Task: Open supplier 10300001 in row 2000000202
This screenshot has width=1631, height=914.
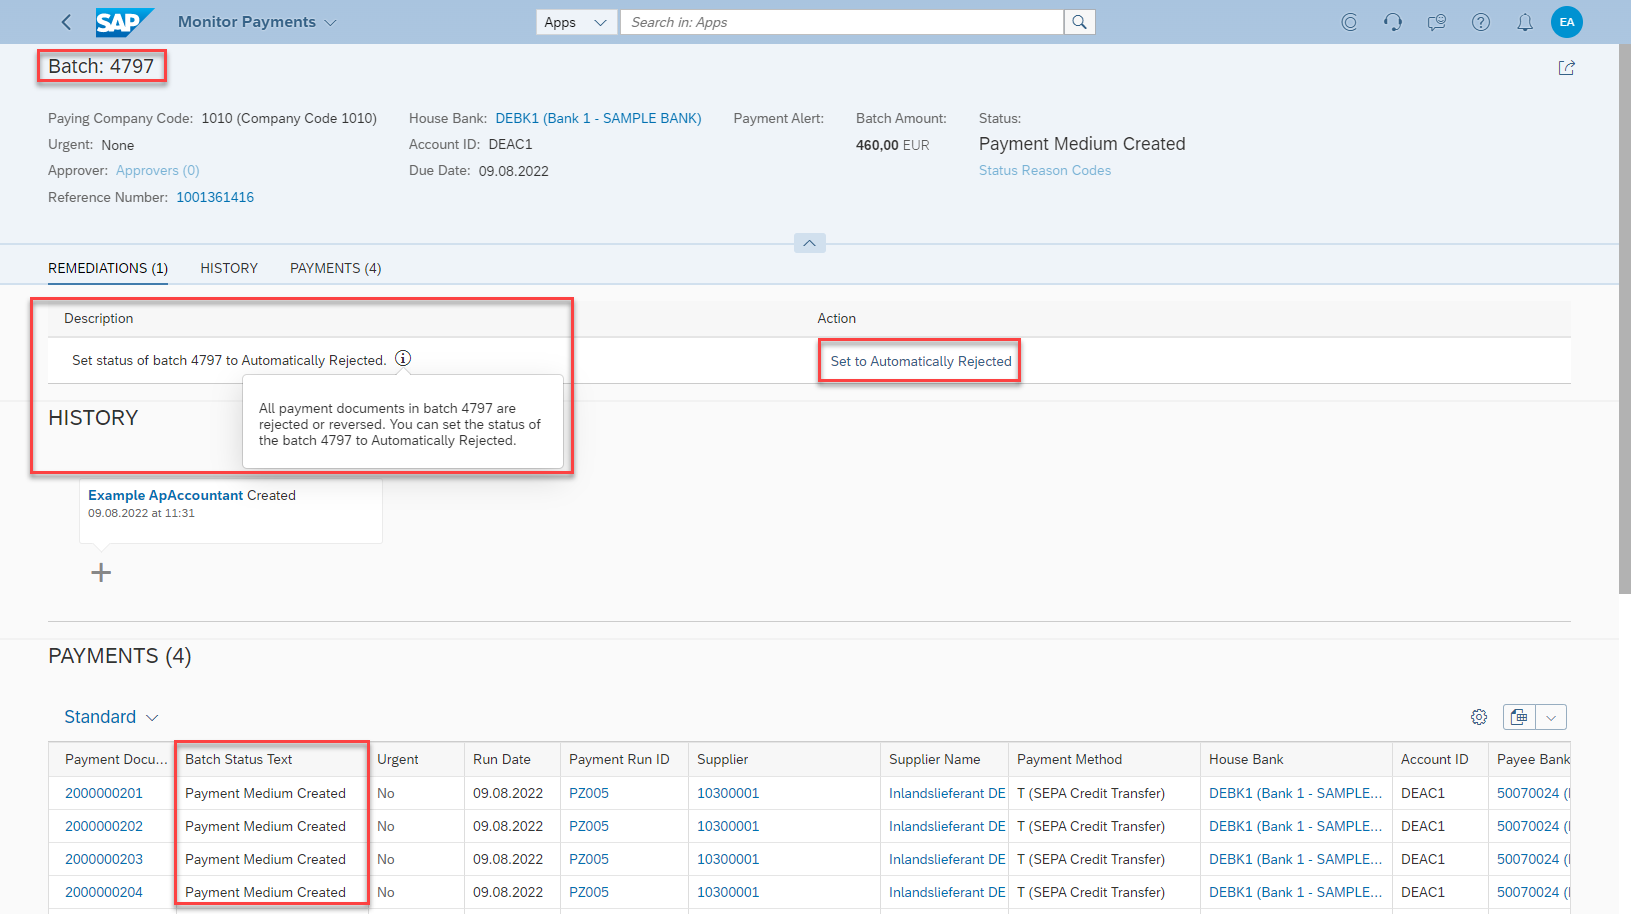Action: pos(728,826)
